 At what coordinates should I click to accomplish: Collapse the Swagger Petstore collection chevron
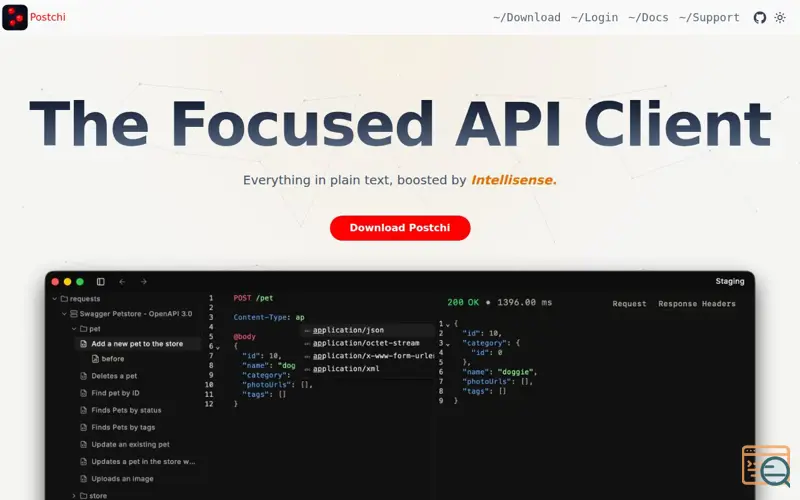click(64, 314)
